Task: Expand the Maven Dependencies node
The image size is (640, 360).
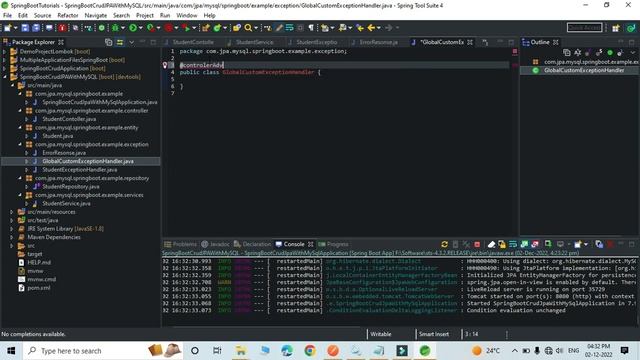Action: (12, 237)
